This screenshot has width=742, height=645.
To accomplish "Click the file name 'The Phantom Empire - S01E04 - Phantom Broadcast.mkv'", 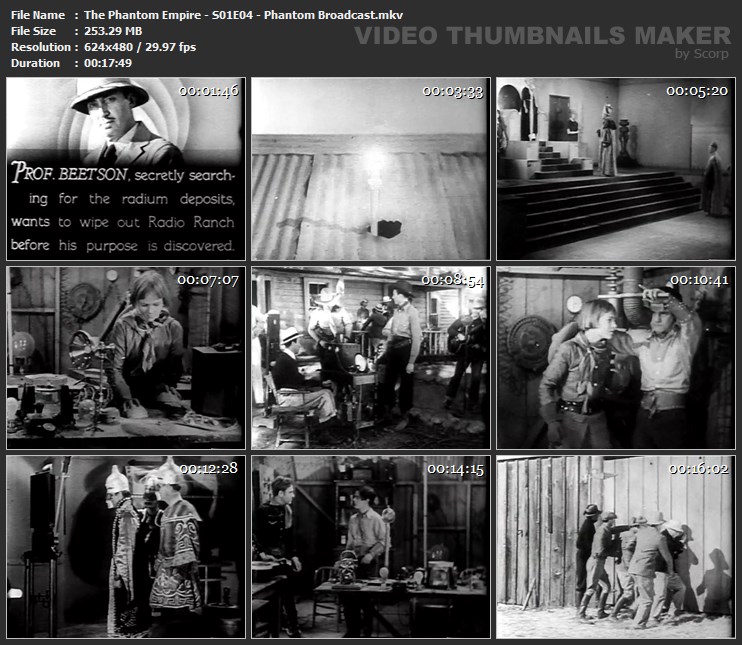I will pos(243,15).
